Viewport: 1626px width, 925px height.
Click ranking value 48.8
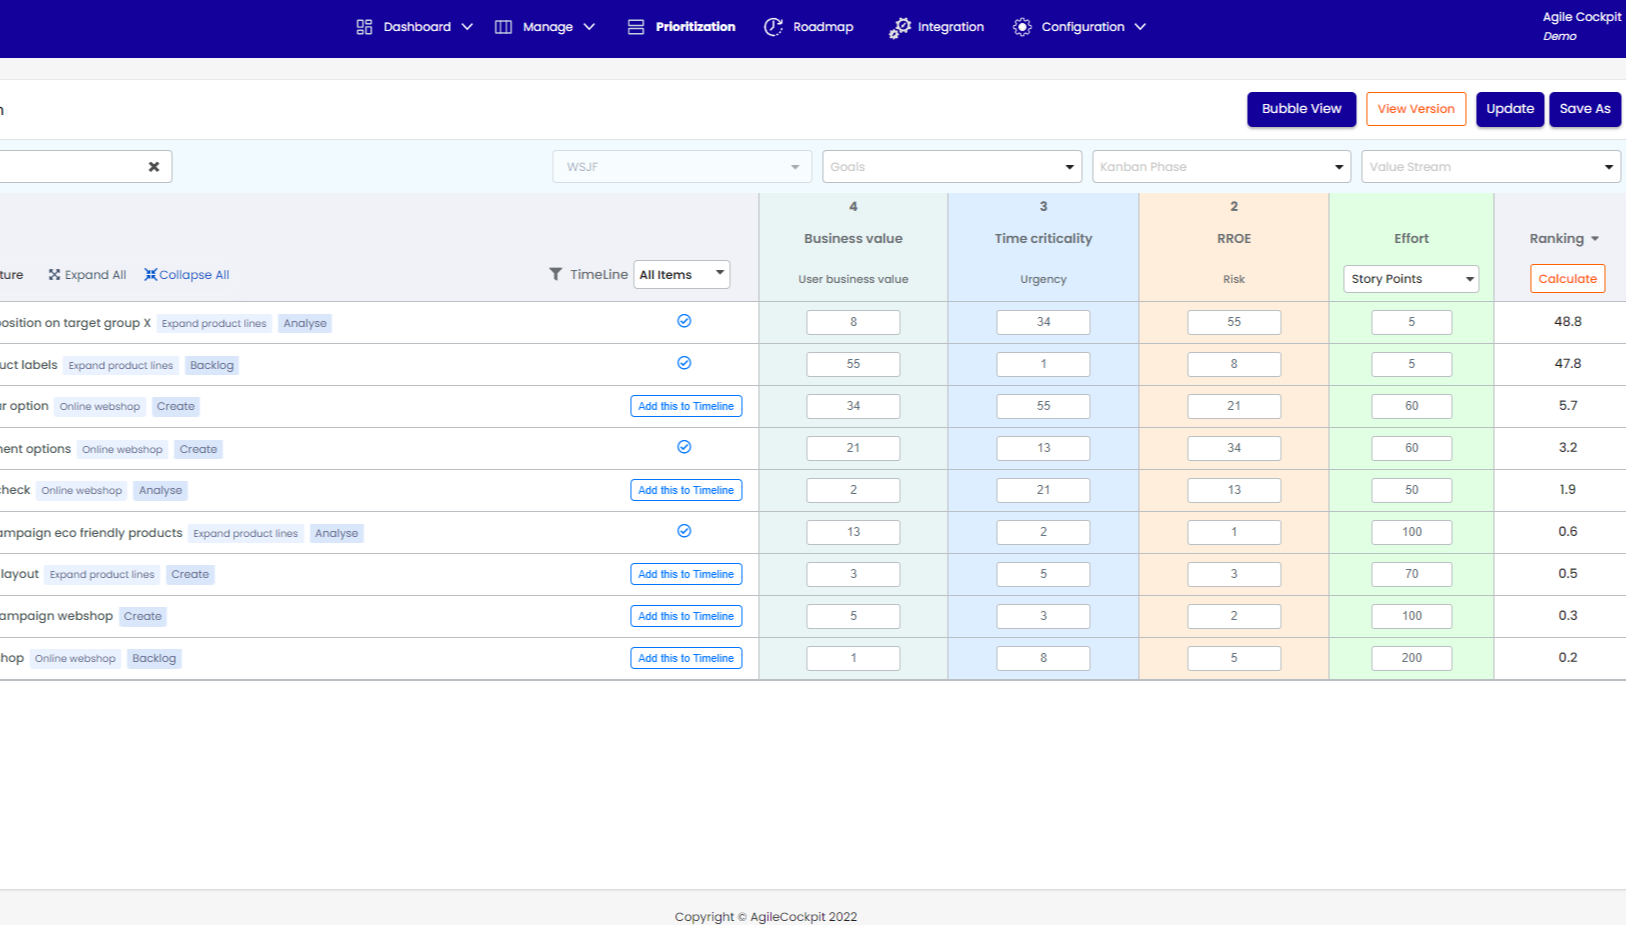point(1567,322)
